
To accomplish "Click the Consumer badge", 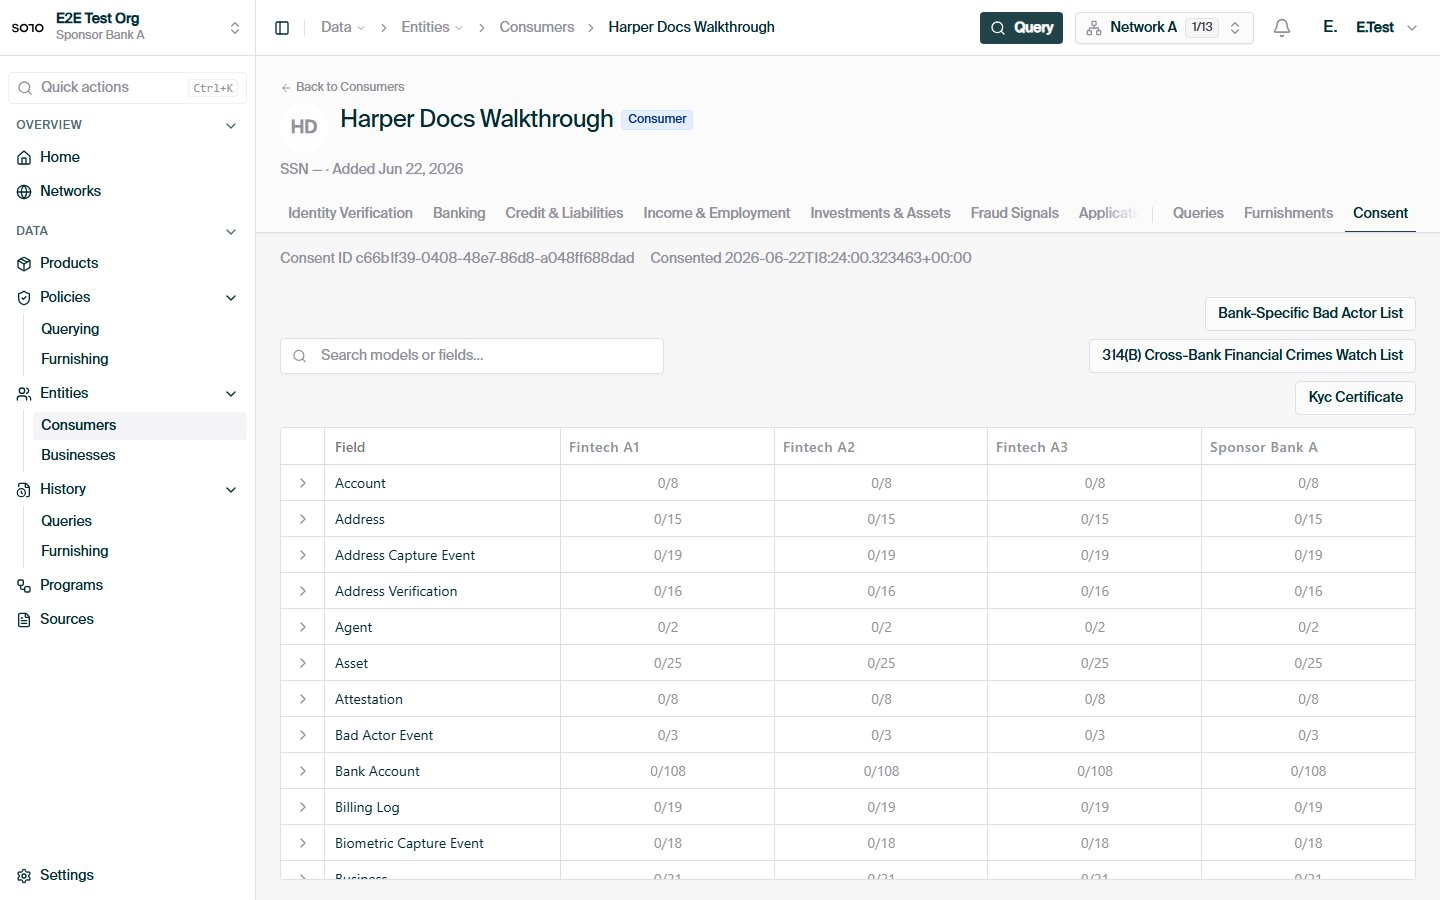I will pyautogui.click(x=657, y=119).
